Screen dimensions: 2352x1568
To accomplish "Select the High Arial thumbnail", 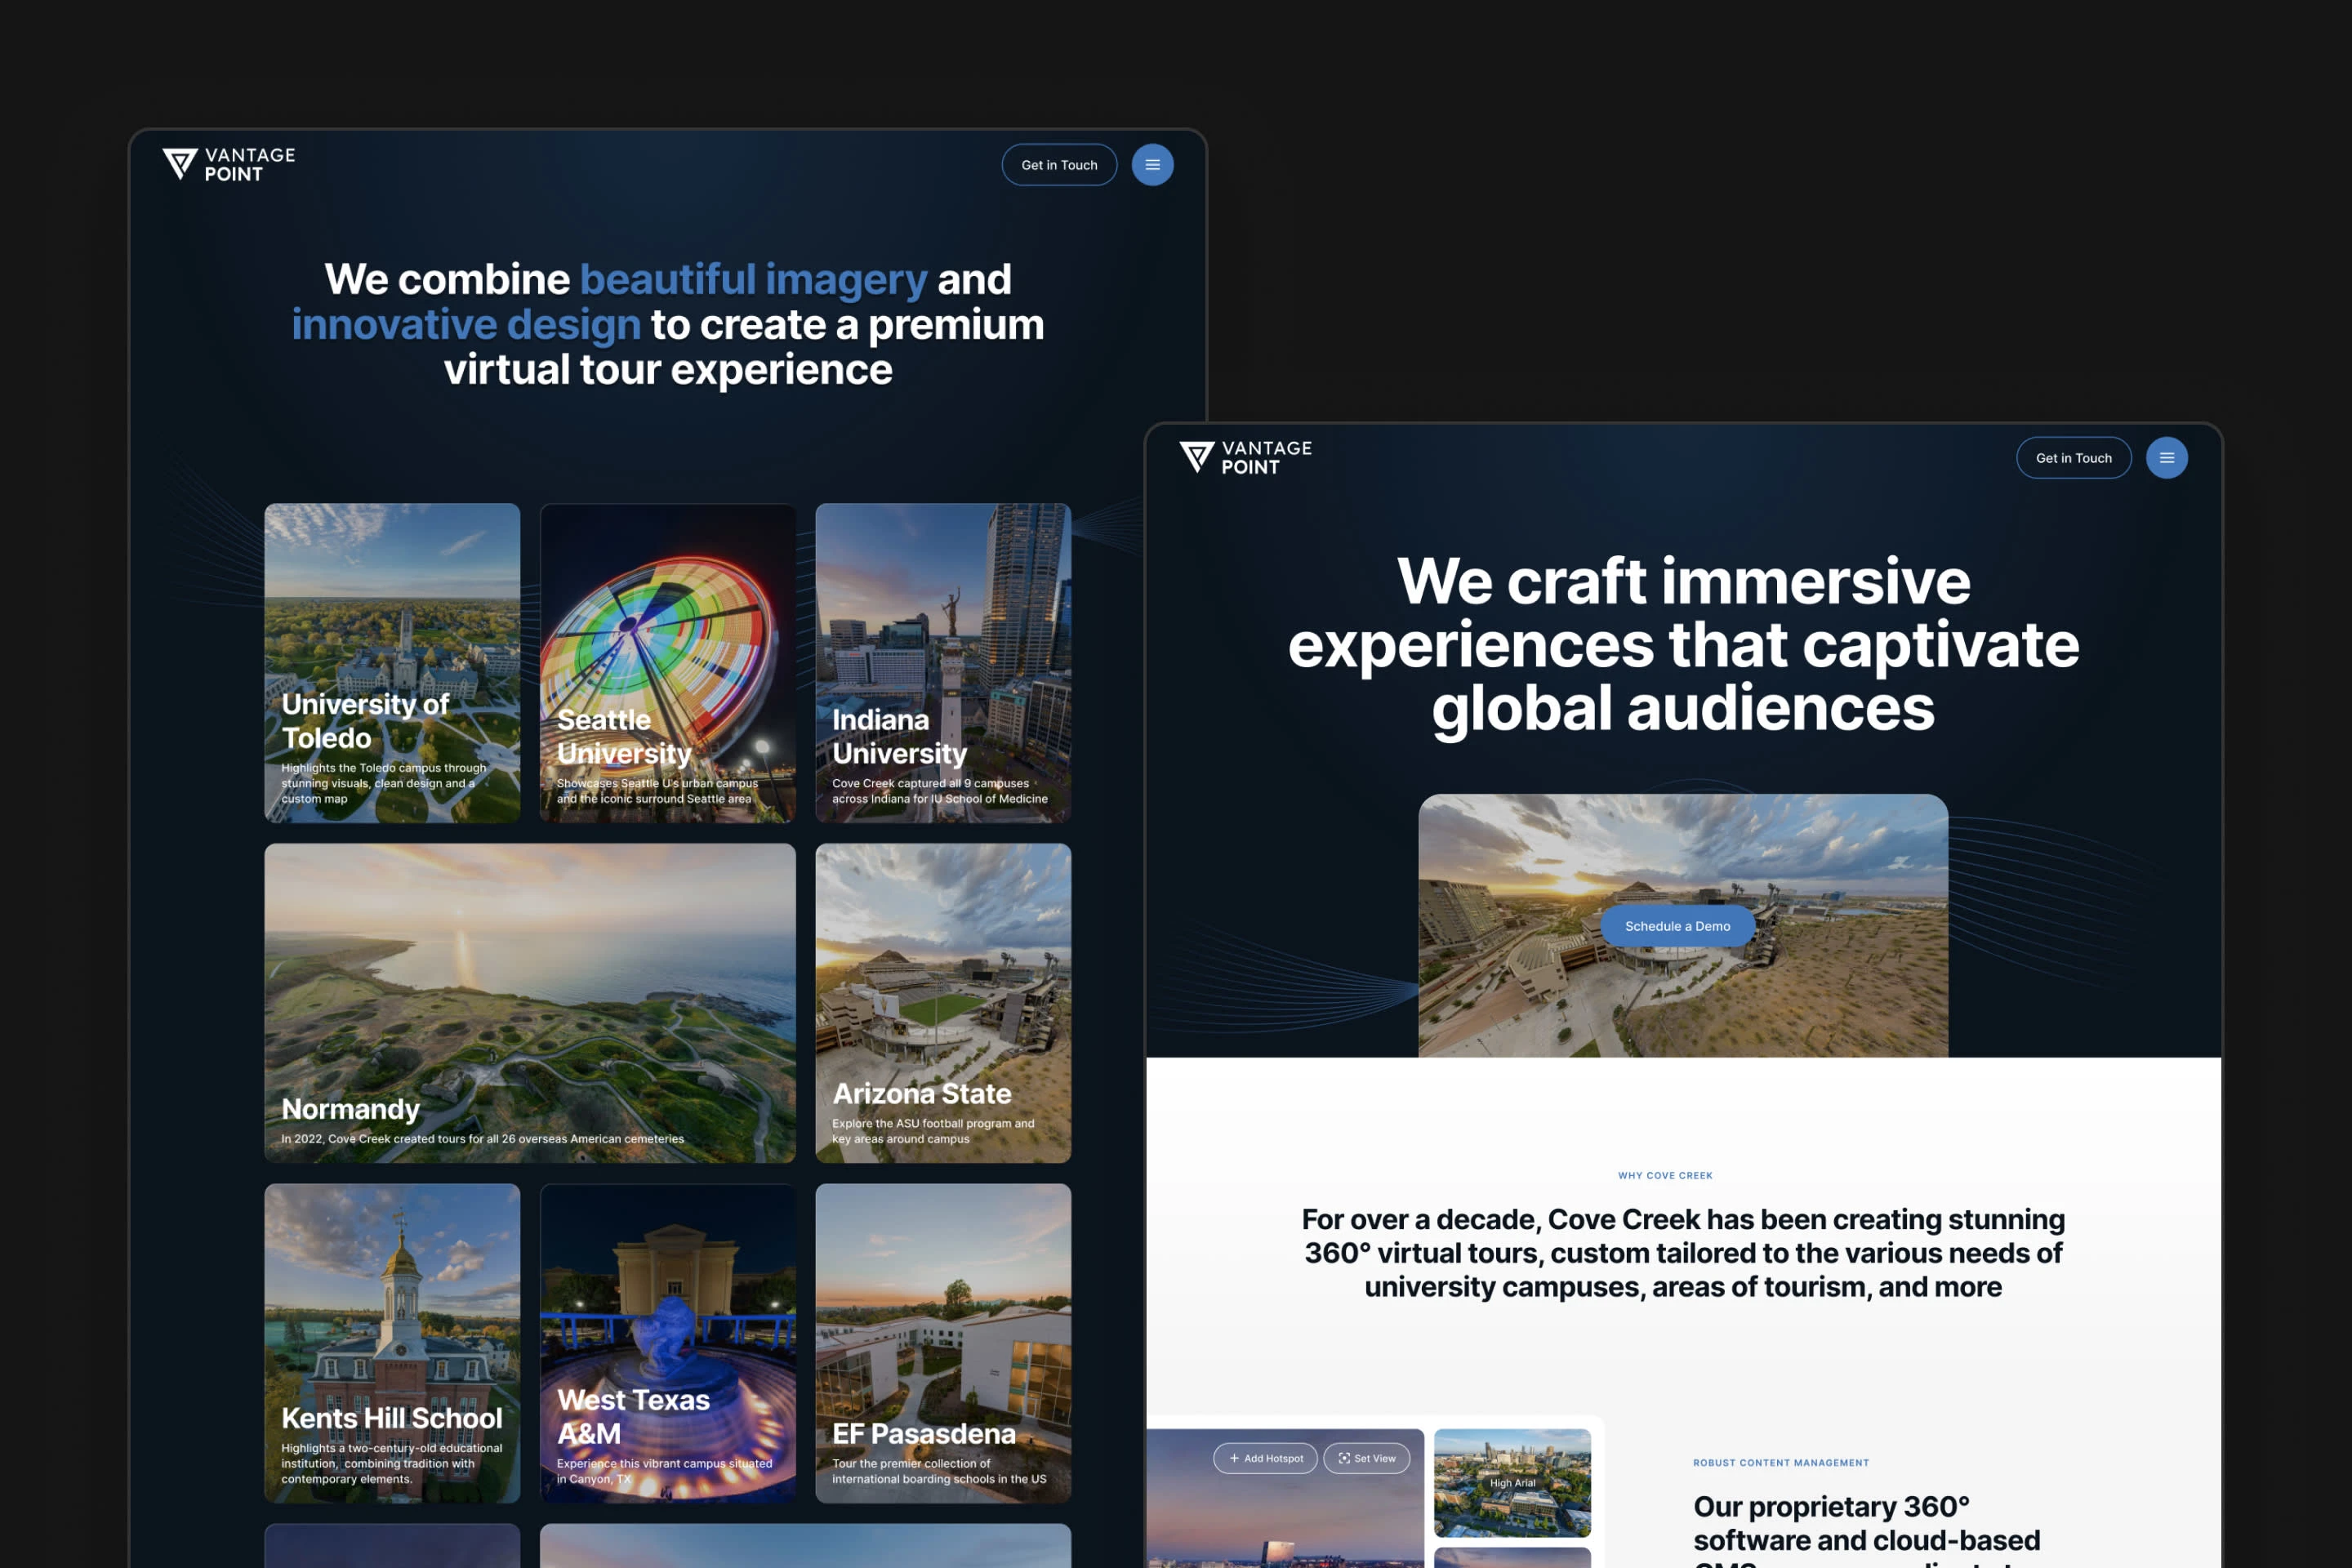I will (x=1512, y=1482).
